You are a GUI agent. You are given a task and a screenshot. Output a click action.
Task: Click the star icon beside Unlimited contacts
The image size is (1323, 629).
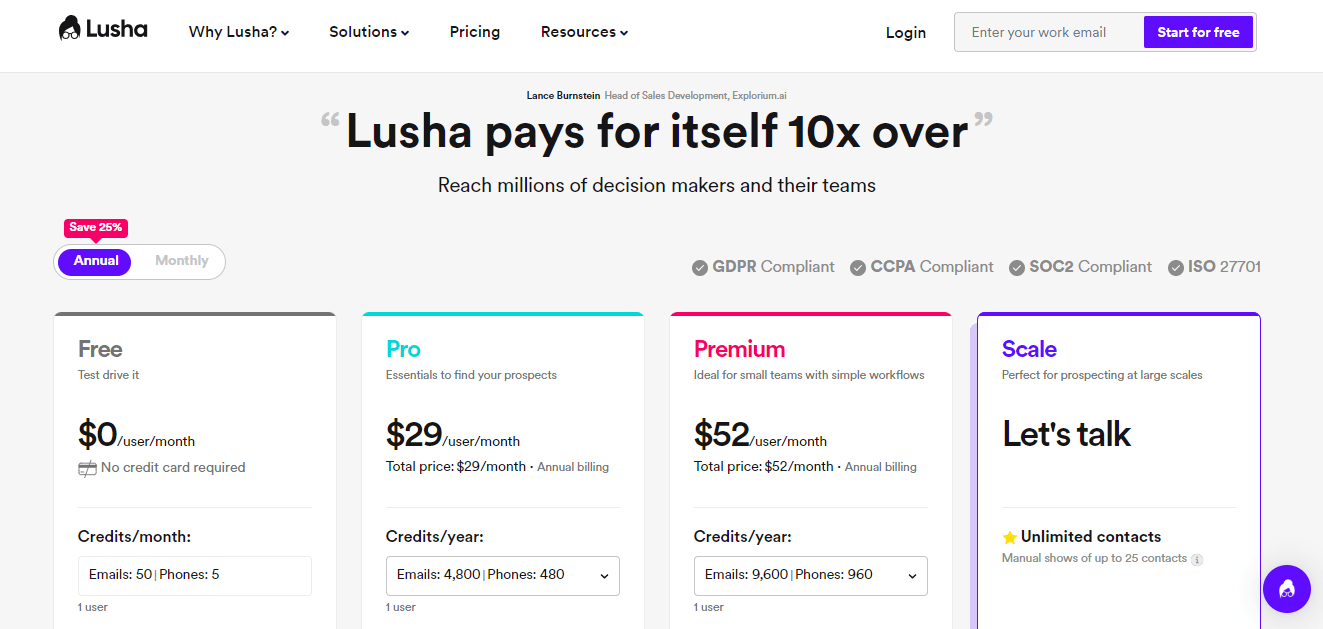[x=1008, y=536]
